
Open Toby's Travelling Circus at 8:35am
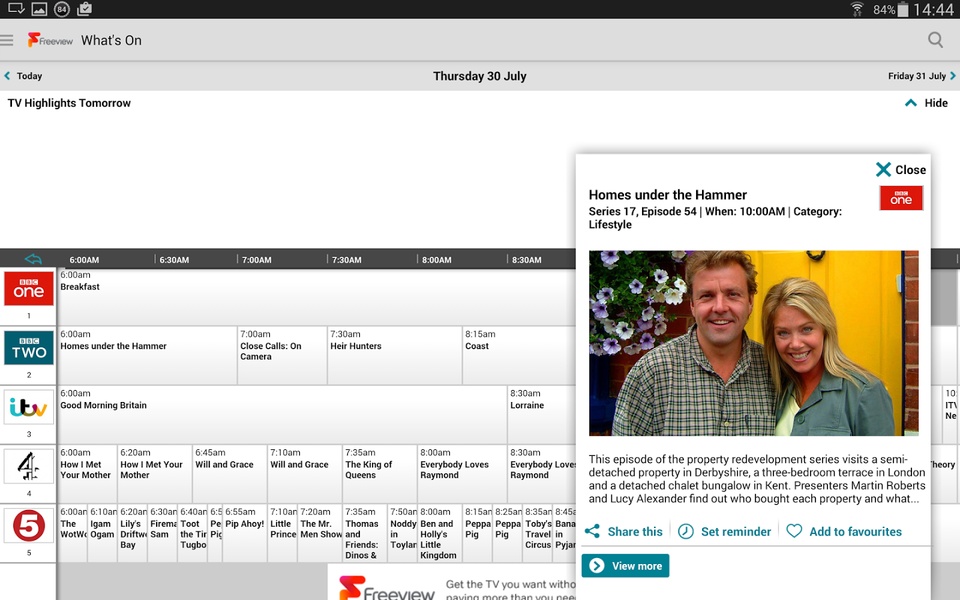(538, 533)
